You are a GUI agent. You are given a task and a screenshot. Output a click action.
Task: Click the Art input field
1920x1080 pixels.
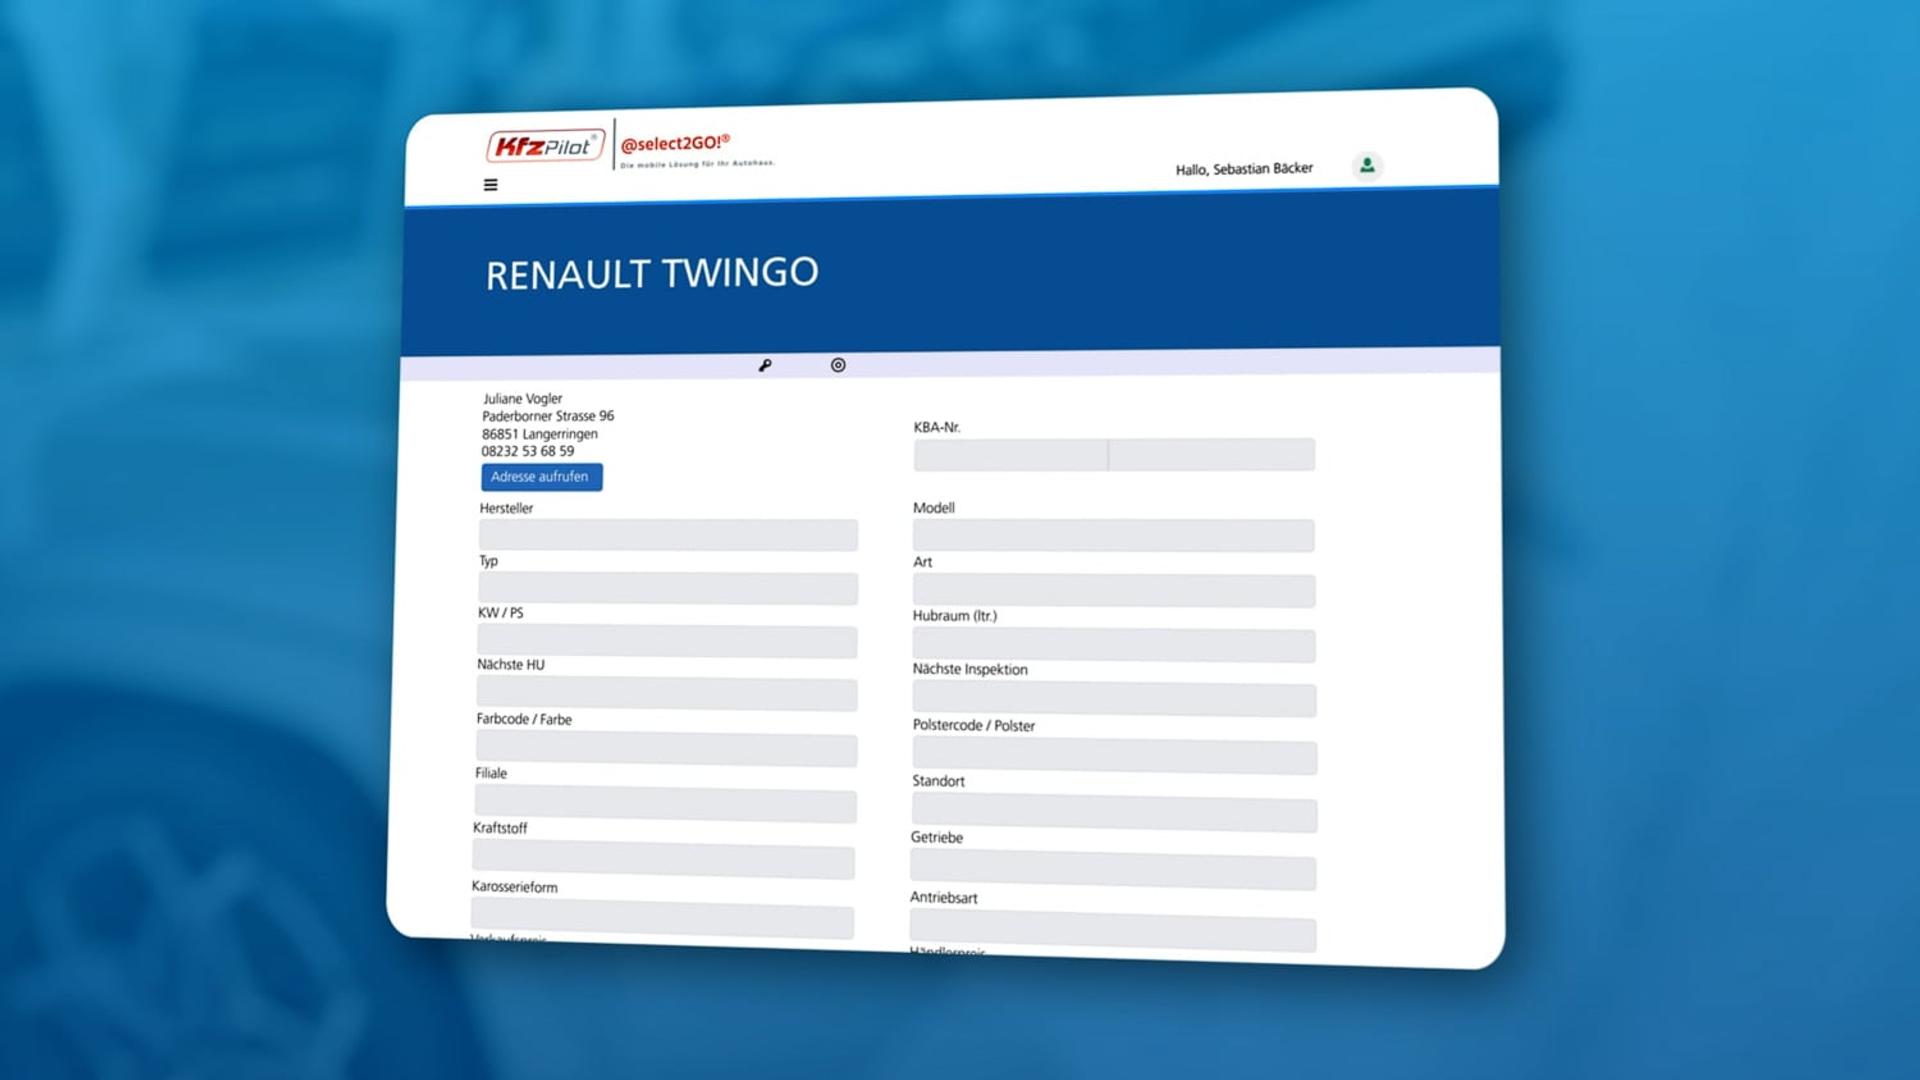click(x=1114, y=591)
